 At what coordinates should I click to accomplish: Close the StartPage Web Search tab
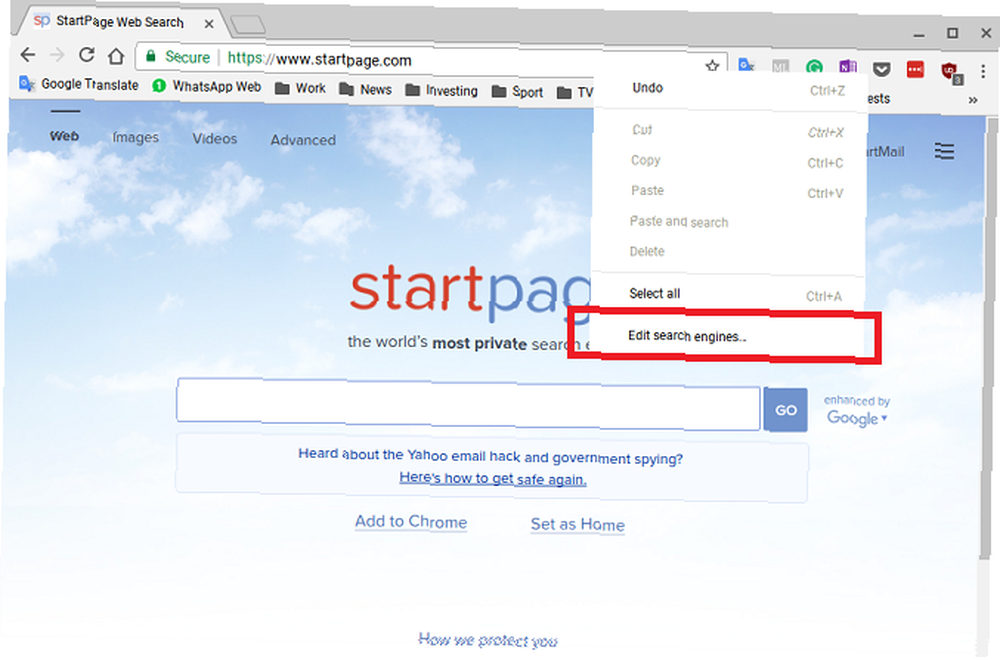pyautogui.click(x=209, y=24)
